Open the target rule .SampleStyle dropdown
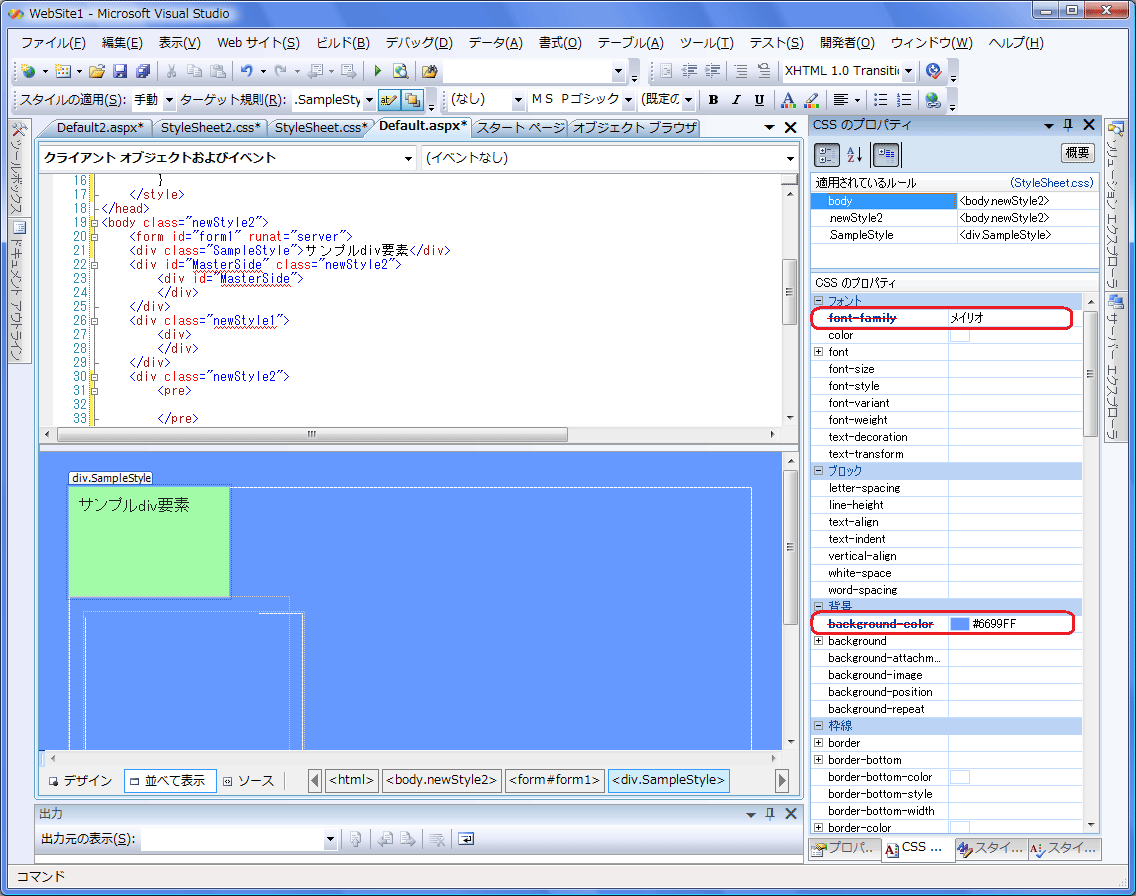 pyautogui.click(x=369, y=100)
